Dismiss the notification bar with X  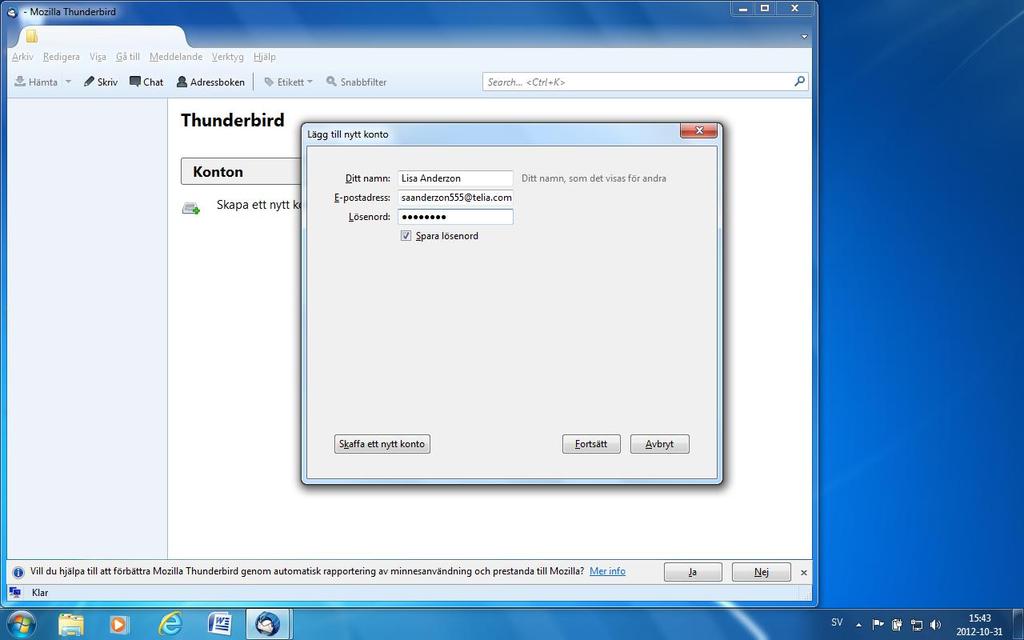tap(804, 572)
